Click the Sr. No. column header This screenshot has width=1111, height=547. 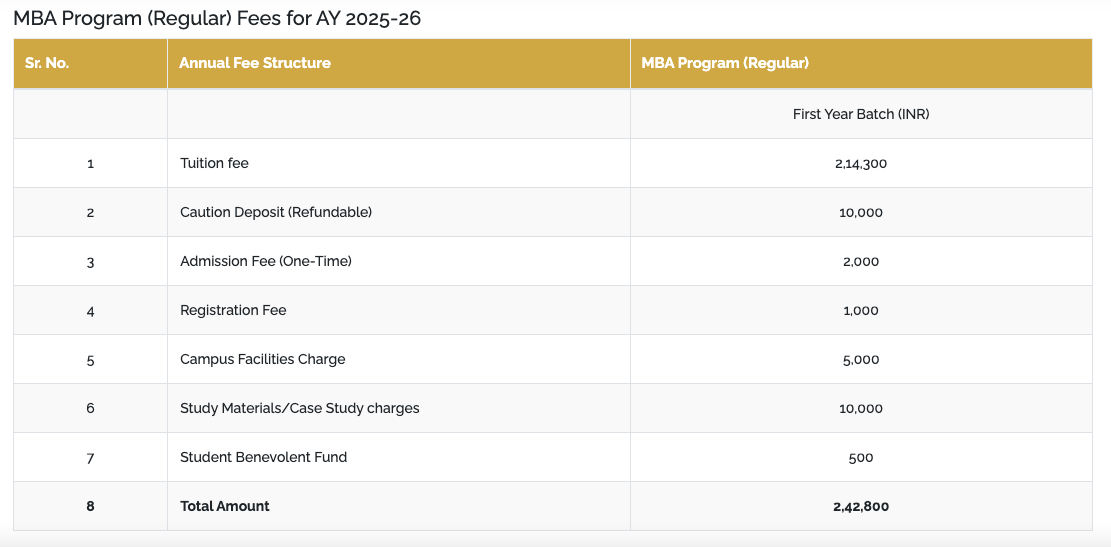tap(47, 63)
